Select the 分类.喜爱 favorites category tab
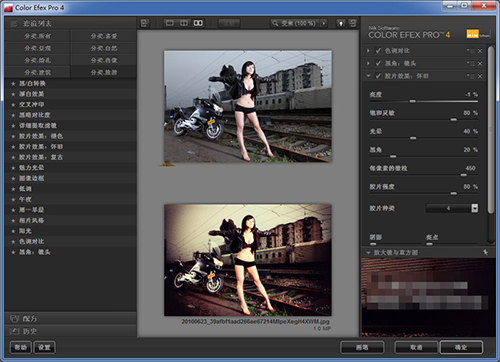The height and width of the screenshot is (362, 500). pyautogui.click(x=104, y=36)
